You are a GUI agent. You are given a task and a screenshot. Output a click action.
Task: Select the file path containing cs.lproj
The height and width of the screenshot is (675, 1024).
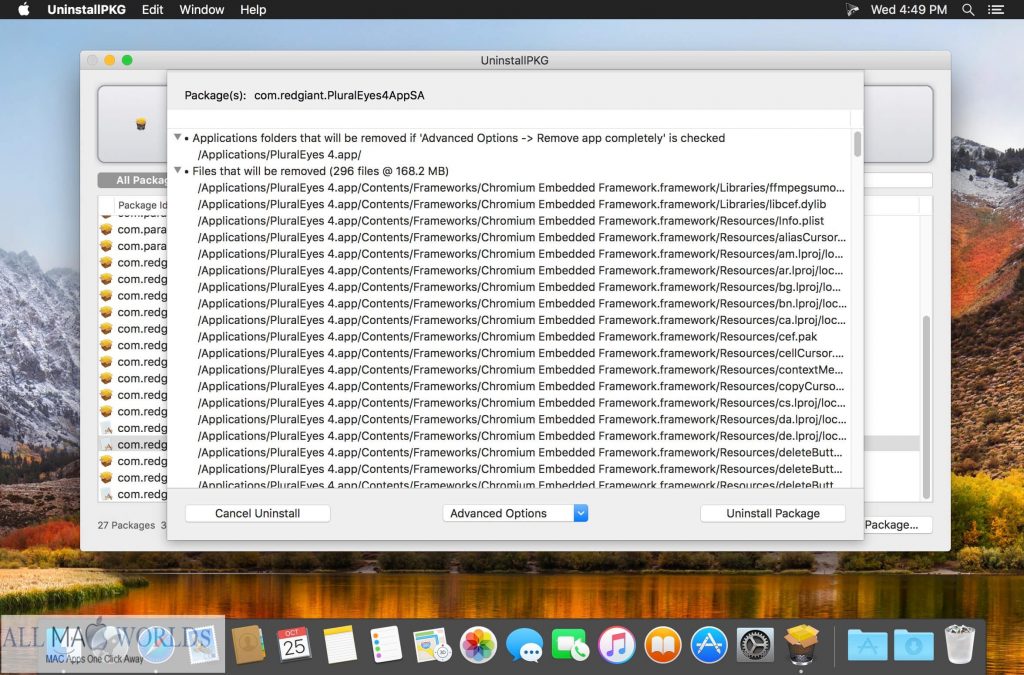[521, 403]
